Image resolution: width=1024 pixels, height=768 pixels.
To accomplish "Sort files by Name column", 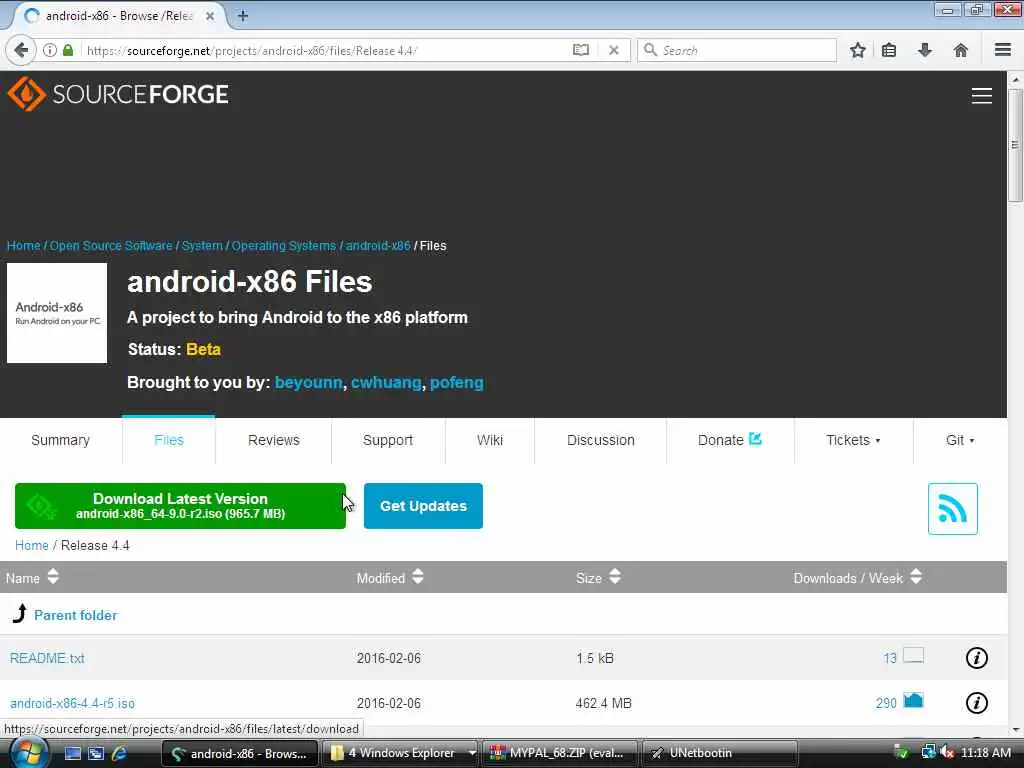I will click(32, 577).
